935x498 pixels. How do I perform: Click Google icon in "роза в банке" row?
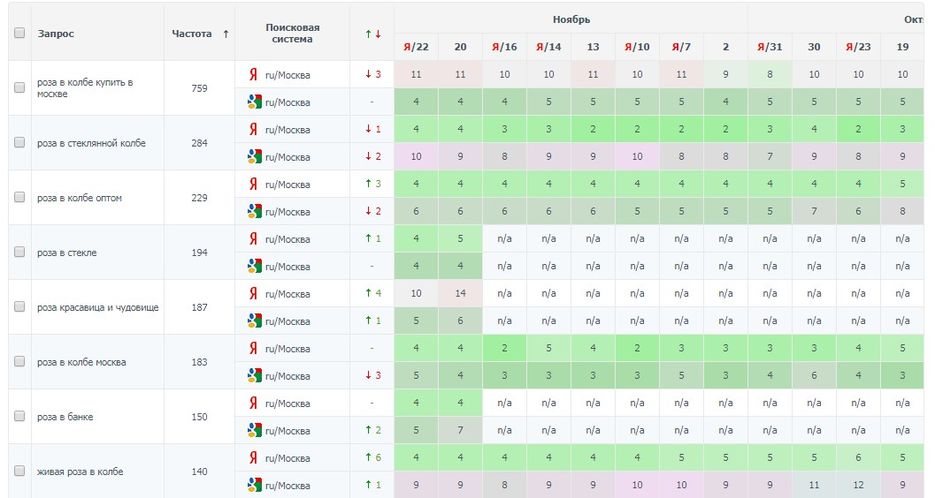254,430
